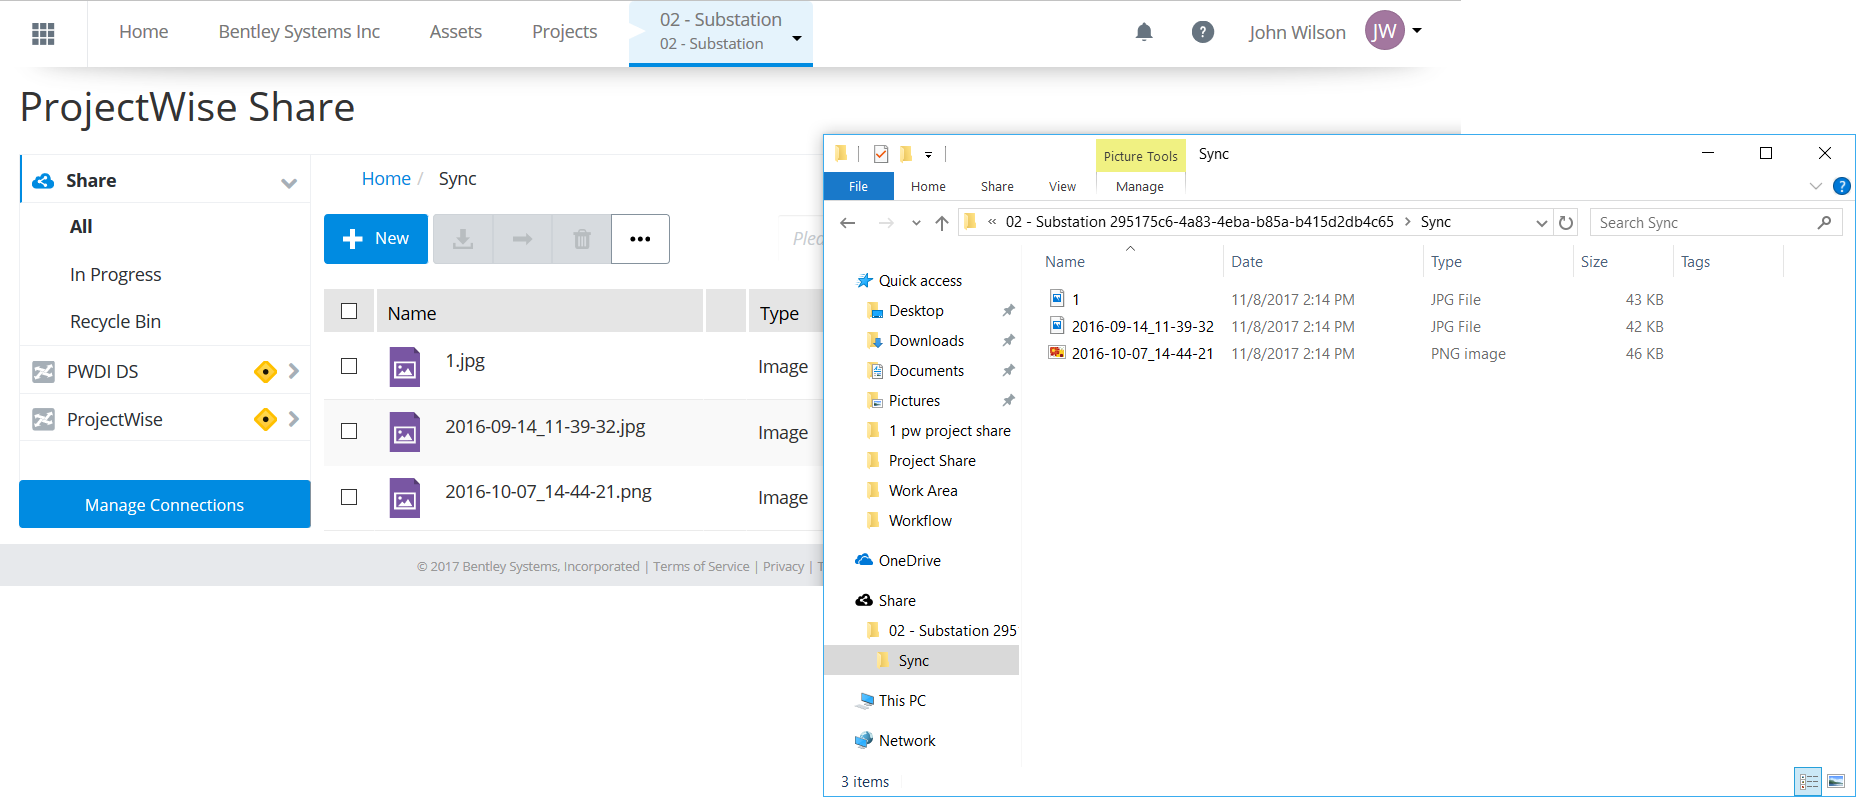The image size is (1856, 797).
Task: Open the John Wilson user menu arrow
Action: pyautogui.click(x=1417, y=31)
